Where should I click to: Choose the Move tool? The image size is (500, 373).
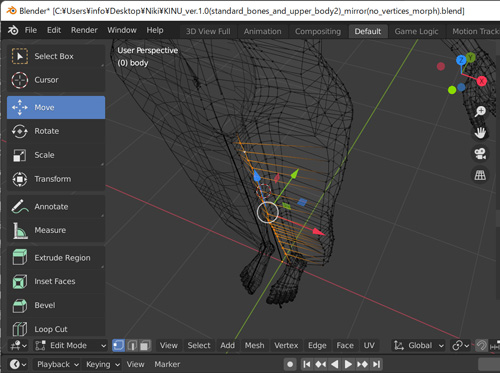(x=56, y=107)
